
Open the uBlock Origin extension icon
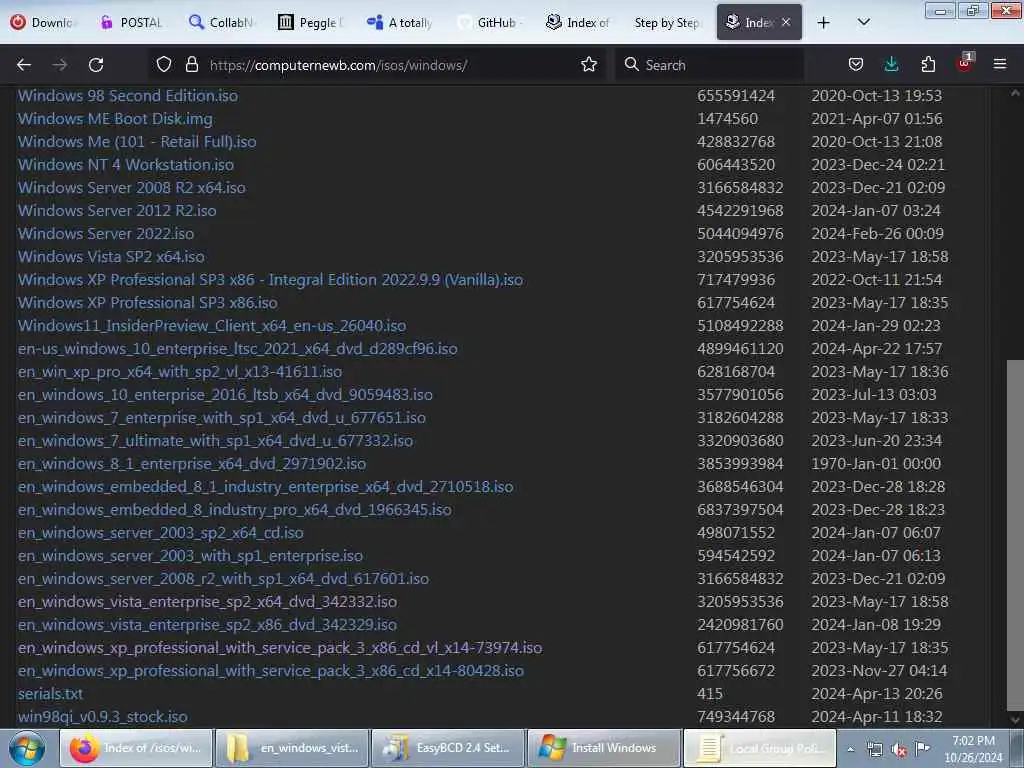pyautogui.click(x=965, y=63)
